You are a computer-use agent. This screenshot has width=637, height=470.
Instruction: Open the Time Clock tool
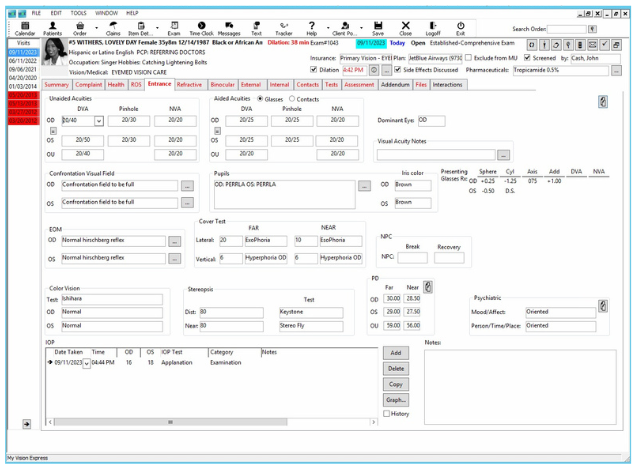pos(201,28)
